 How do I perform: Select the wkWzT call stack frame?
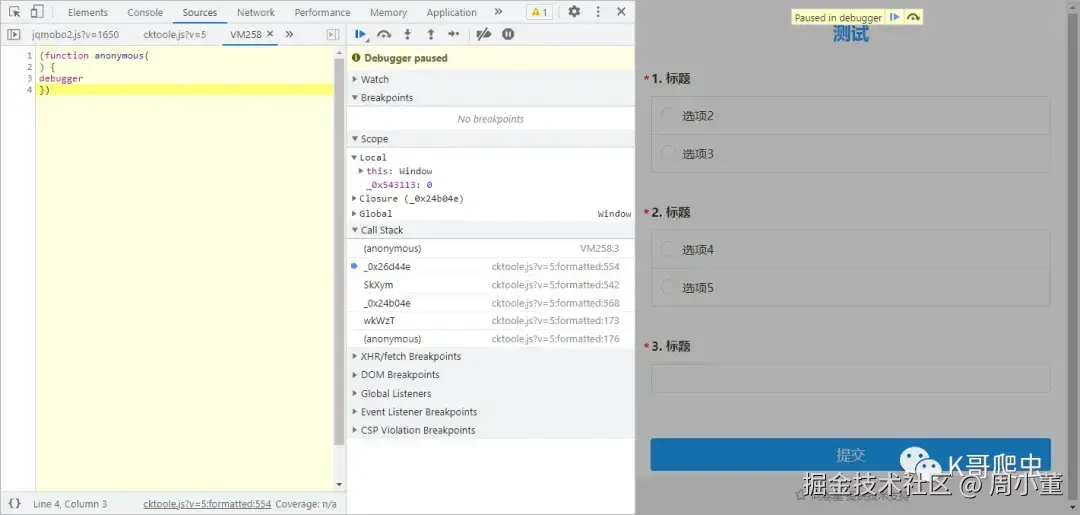tap(490, 320)
